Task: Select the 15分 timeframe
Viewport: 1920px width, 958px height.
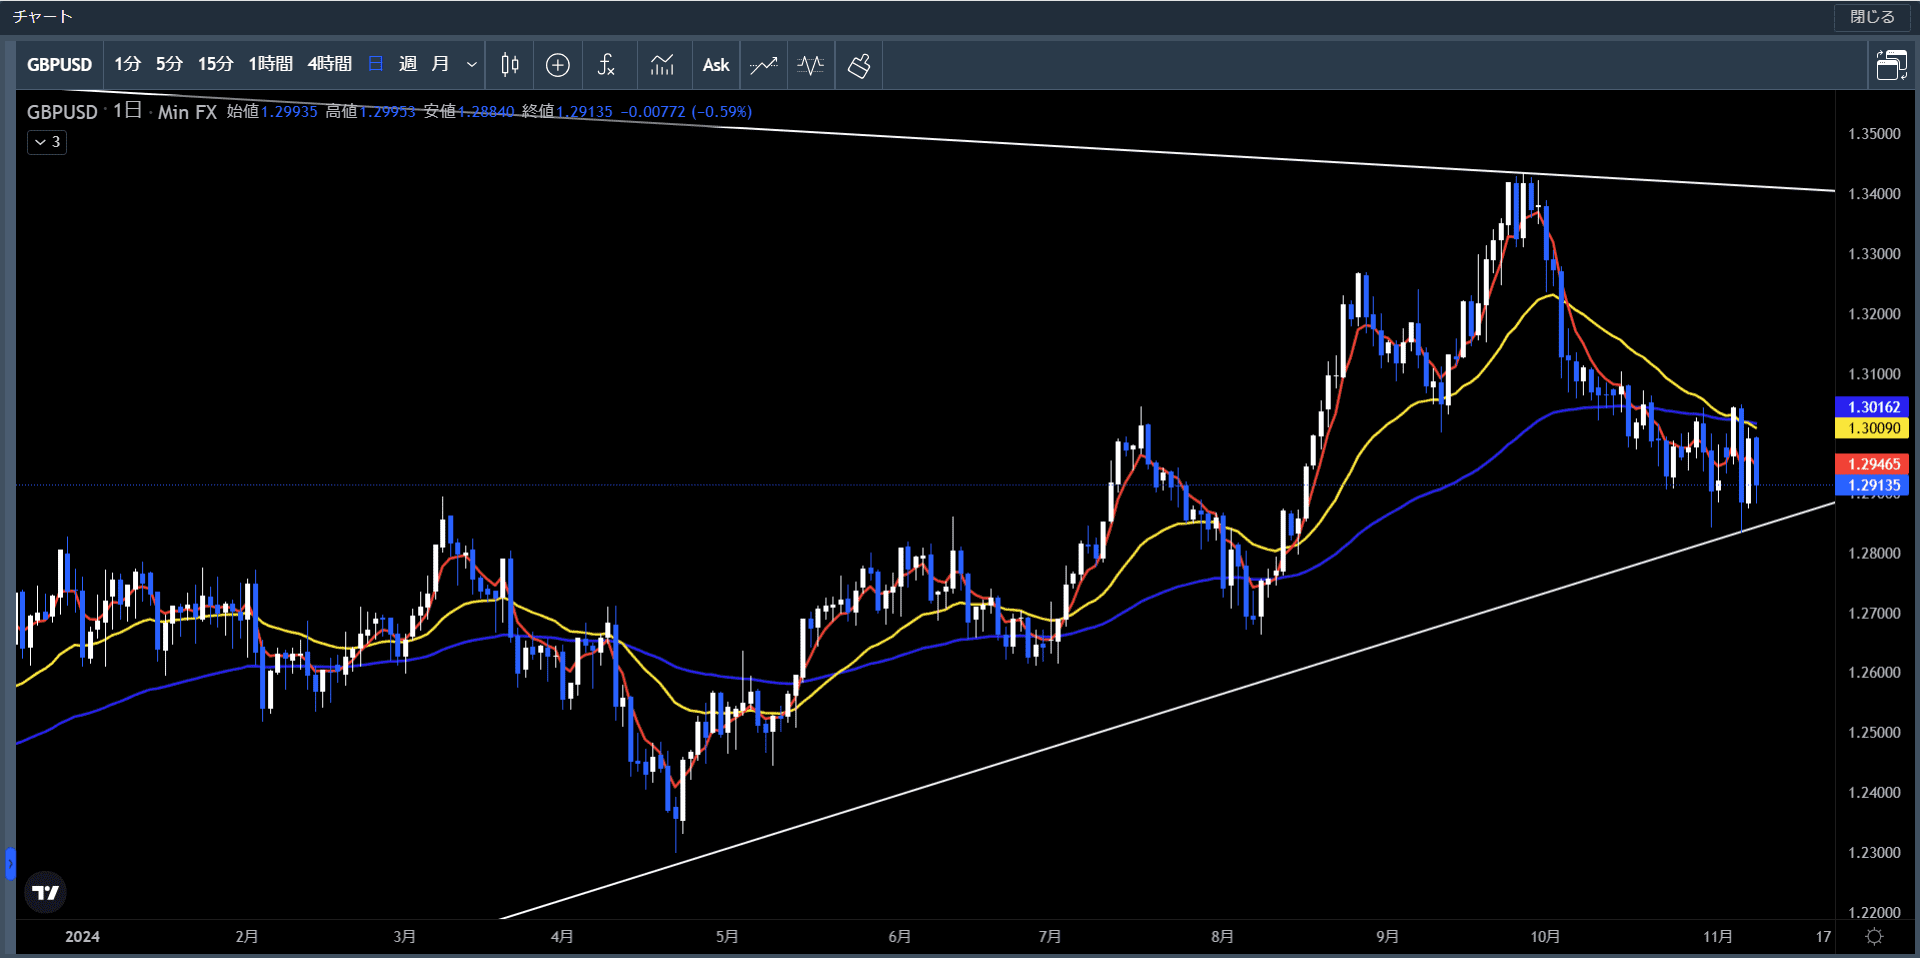Action: (215, 65)
